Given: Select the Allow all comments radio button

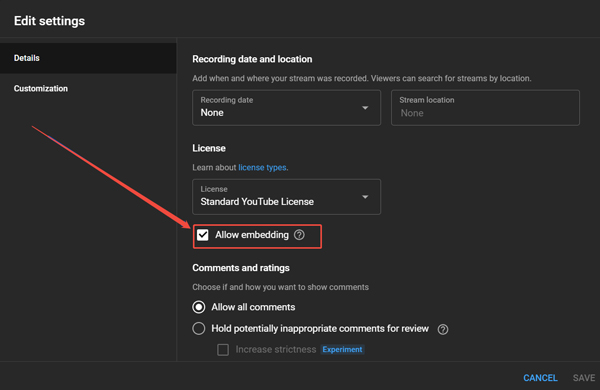Looking at the screenshot, I should click(x=199, y=307).
